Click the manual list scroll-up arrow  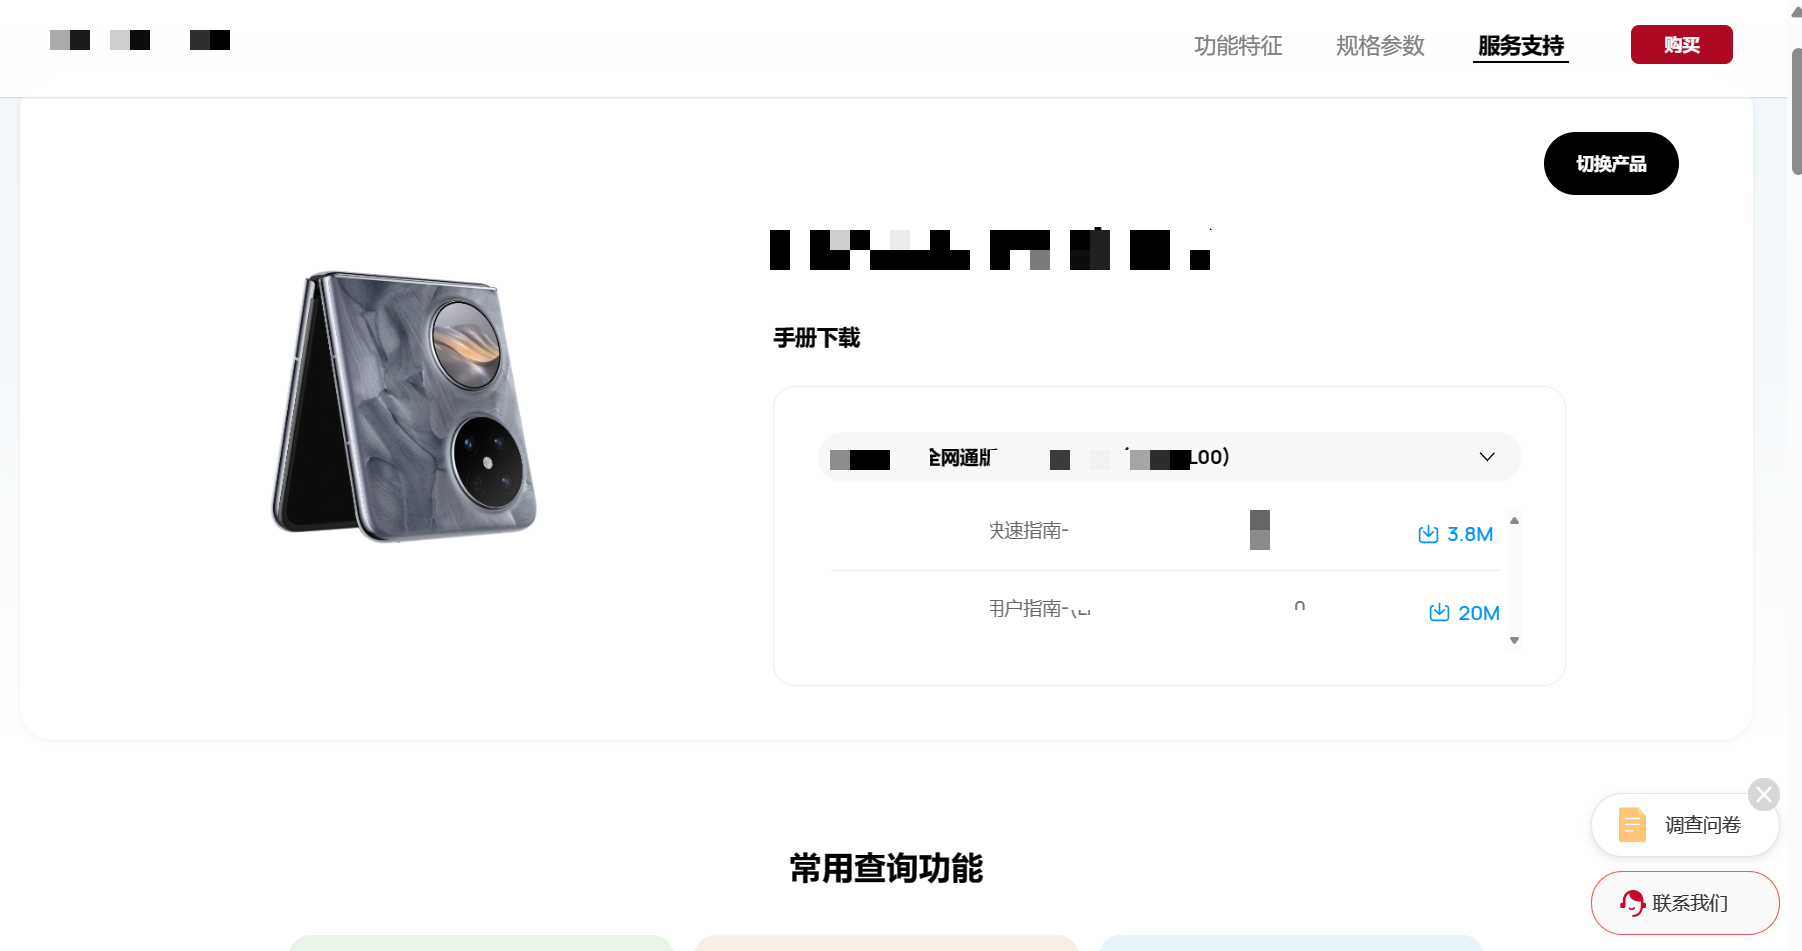pyautogui.click(x=1514, y=521)
